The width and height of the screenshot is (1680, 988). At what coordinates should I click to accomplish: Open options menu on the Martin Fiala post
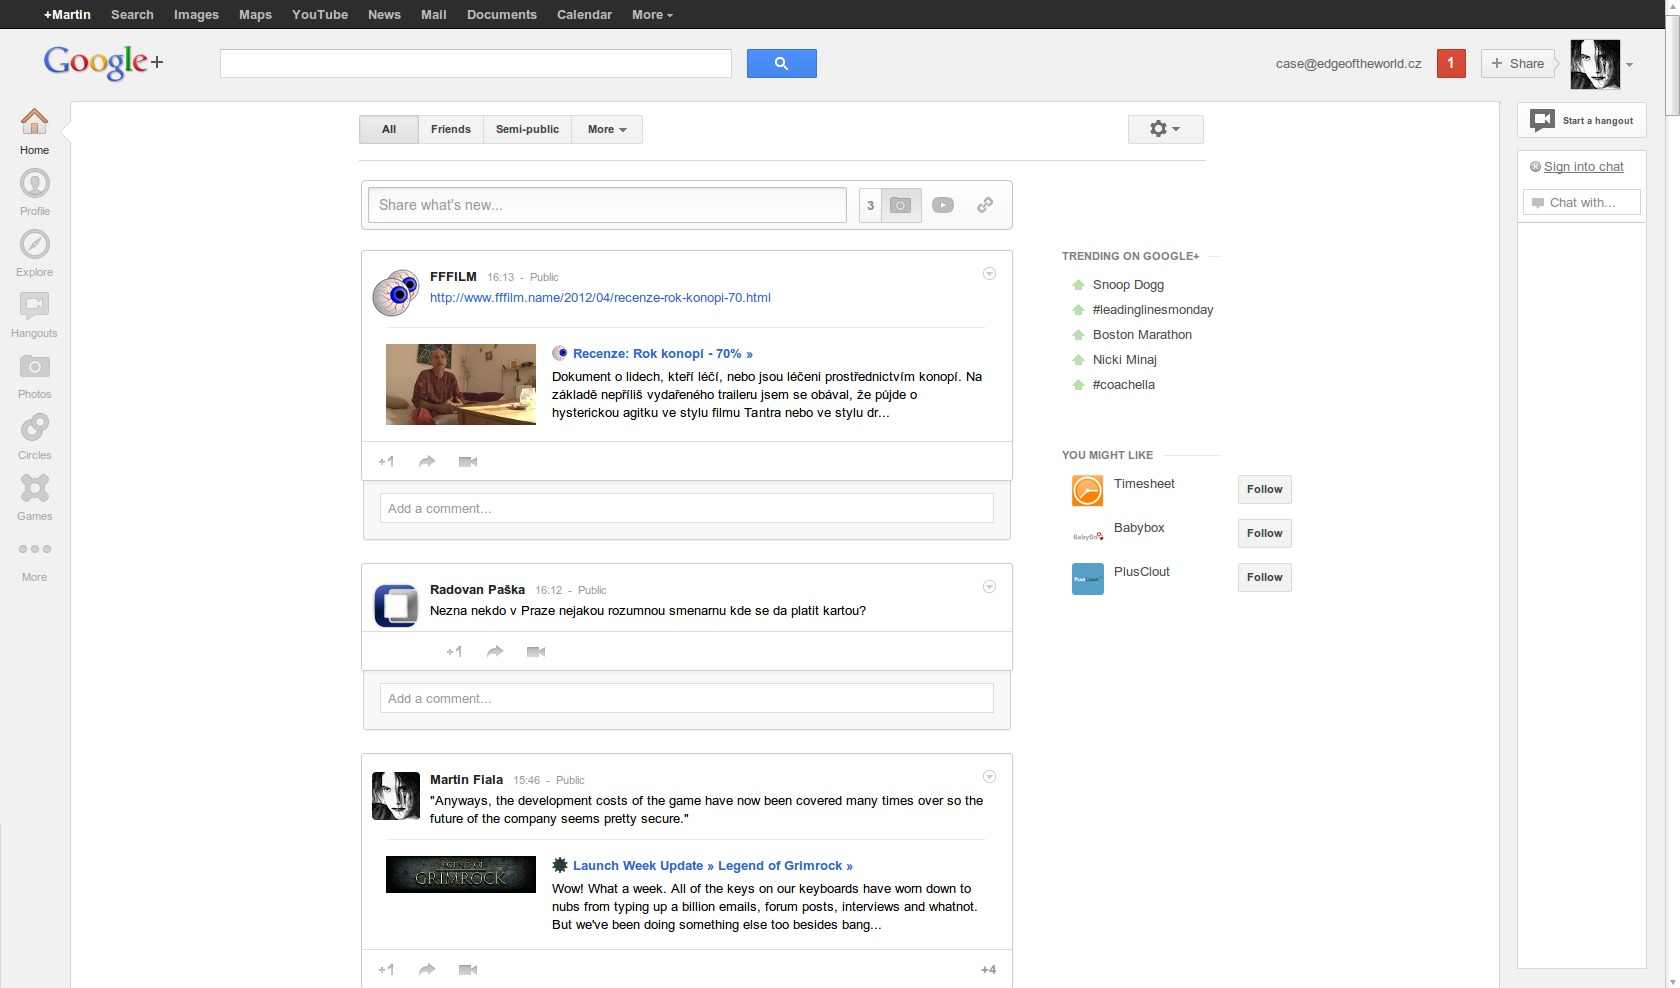[x=989, y=776]
